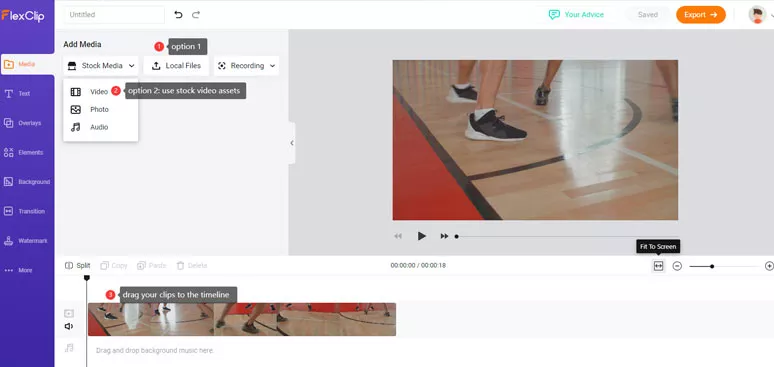
Task: Zoom in the timeline with plus
Action: [769, 266]
